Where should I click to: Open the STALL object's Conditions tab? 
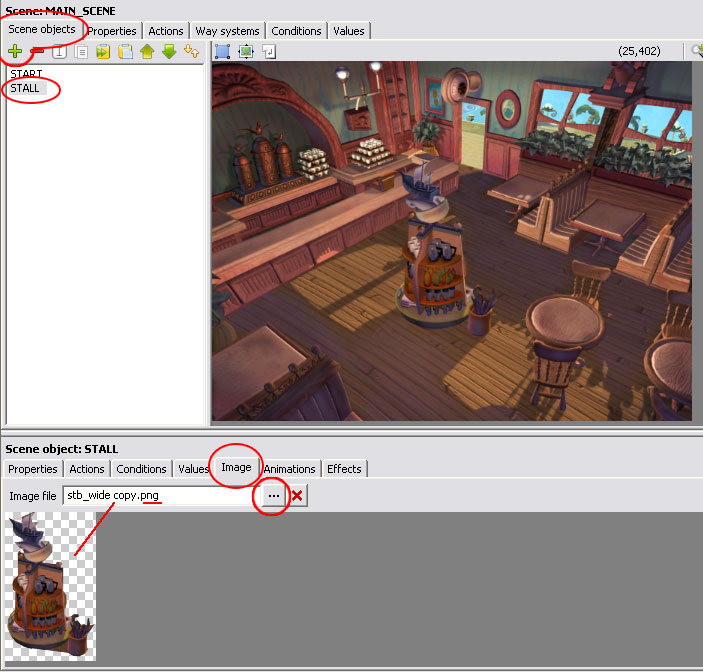[x=141, y=469]
